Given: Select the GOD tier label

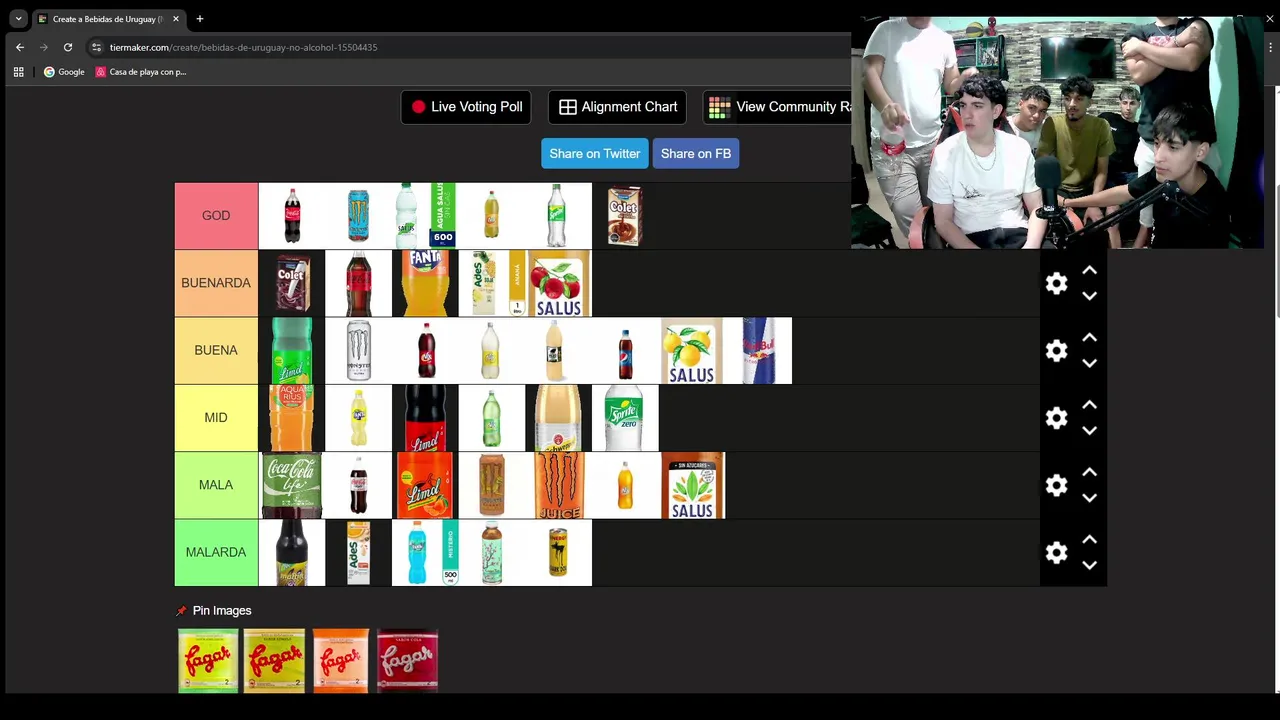Looking at the screenshot, I should (216, 216).
